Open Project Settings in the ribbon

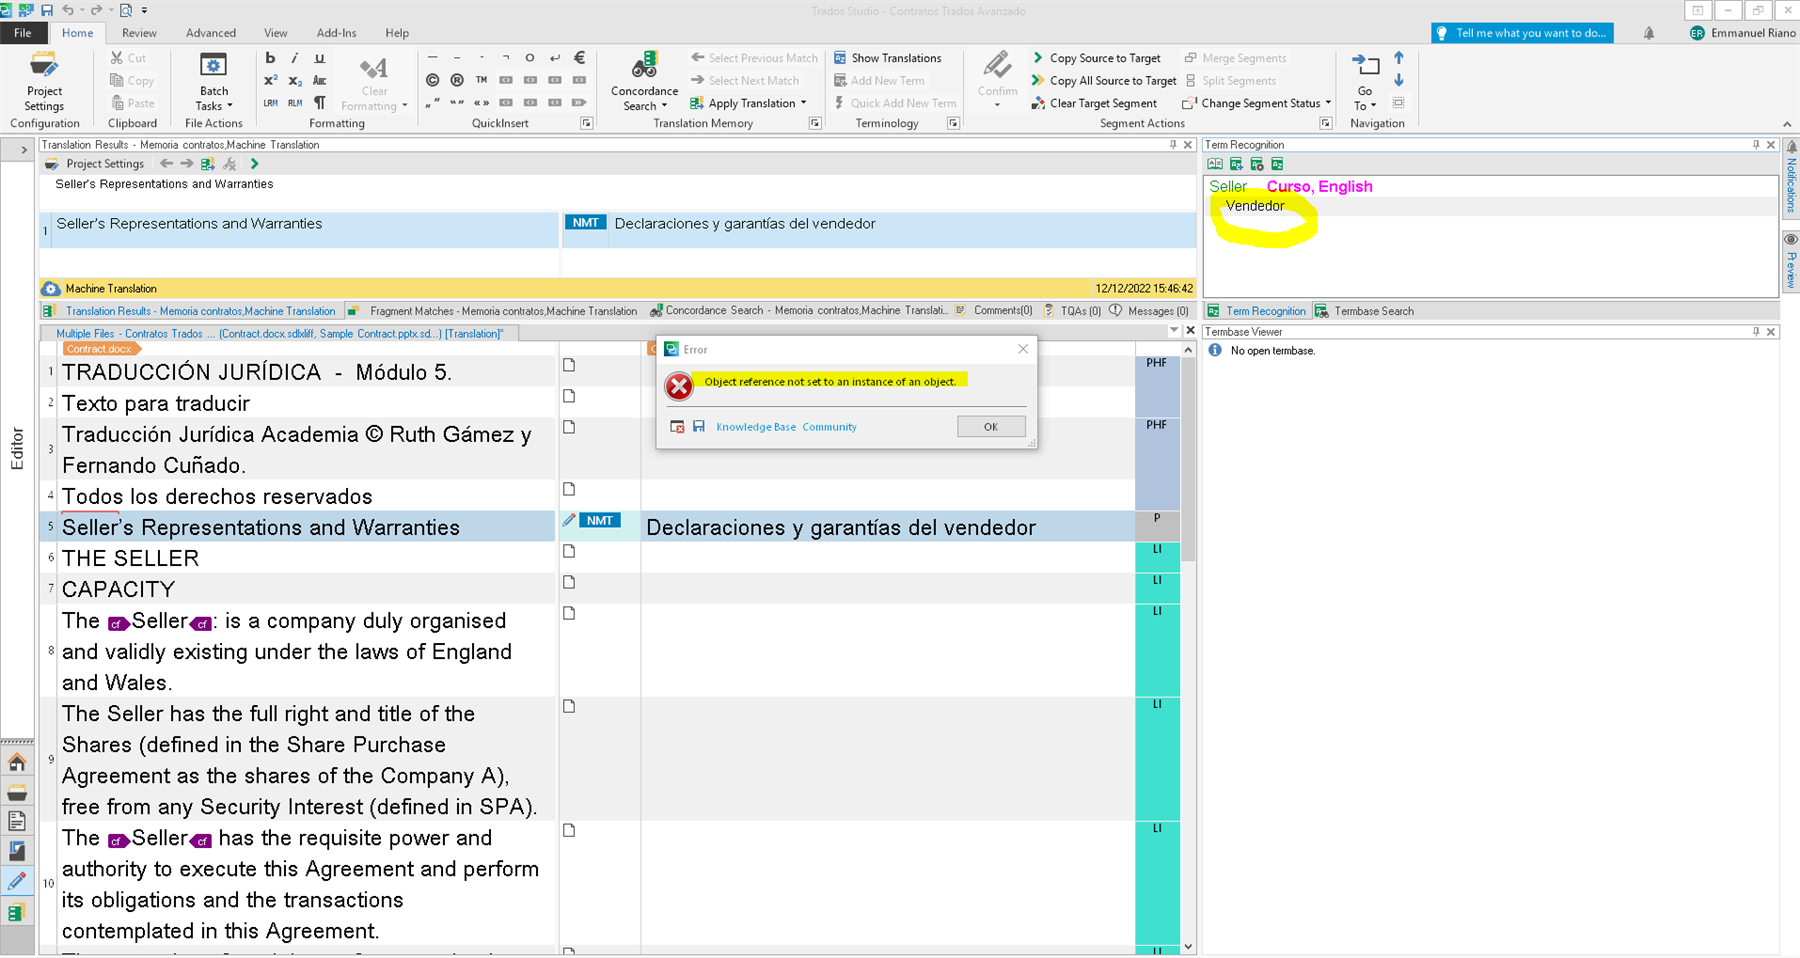point(44,81)
